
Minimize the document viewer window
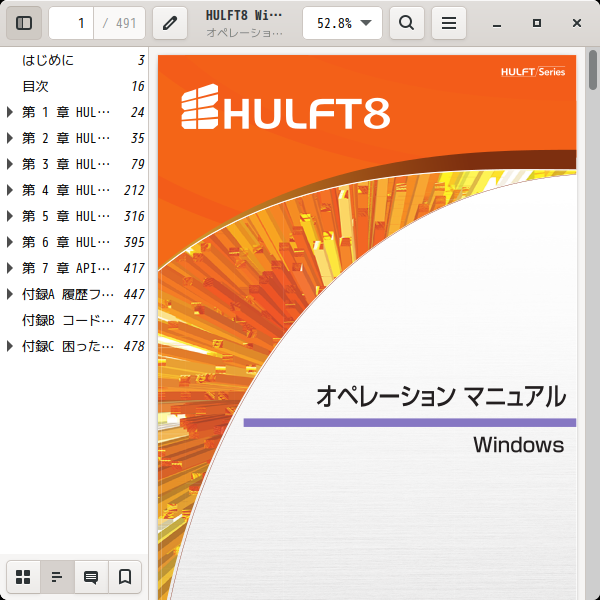pyautogui.click(x=497, y=23)
